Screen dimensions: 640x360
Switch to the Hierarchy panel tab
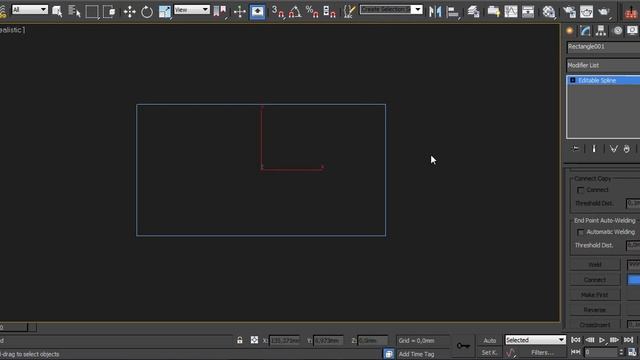pyautogui.click(x=601, y=31)
